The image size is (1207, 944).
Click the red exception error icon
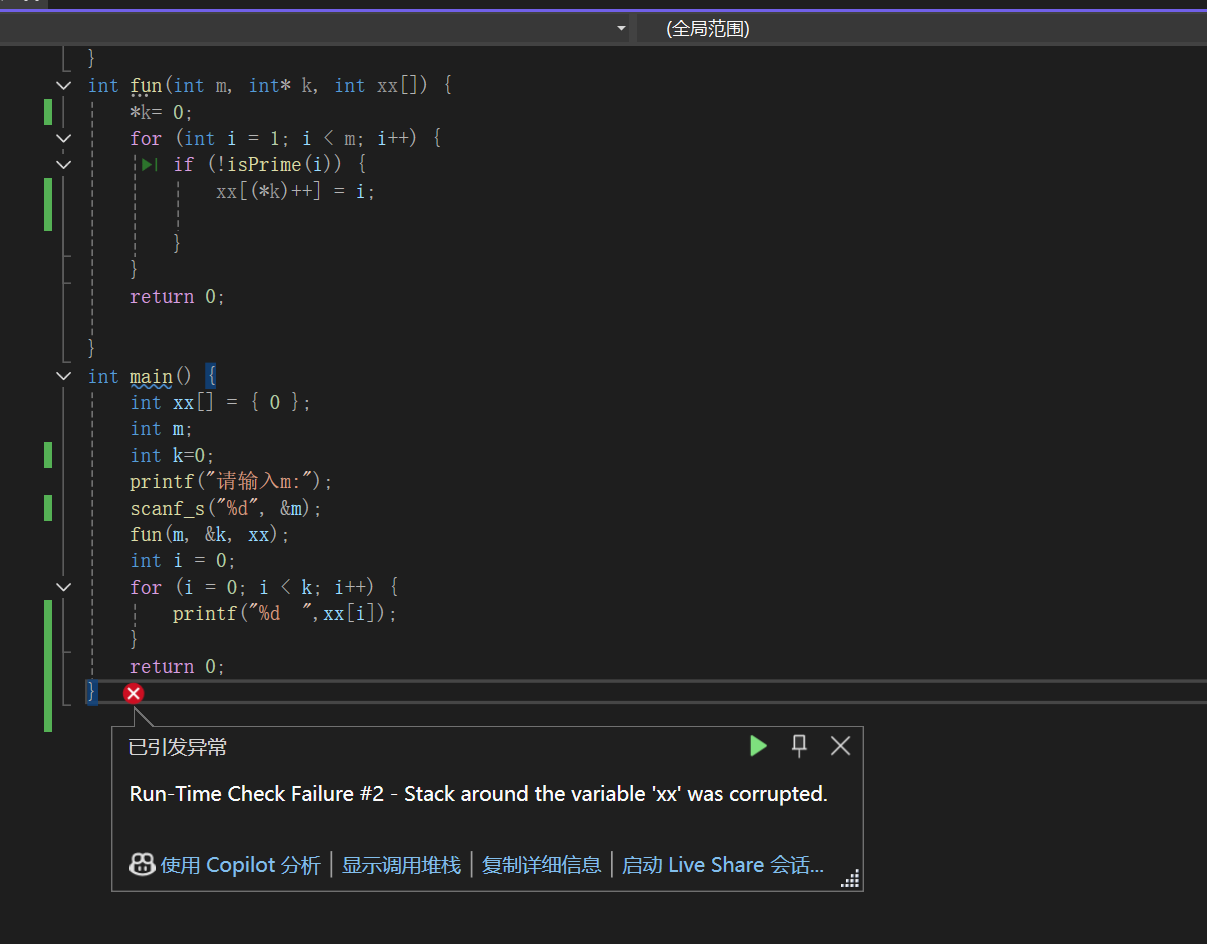(x=134, y=693)
